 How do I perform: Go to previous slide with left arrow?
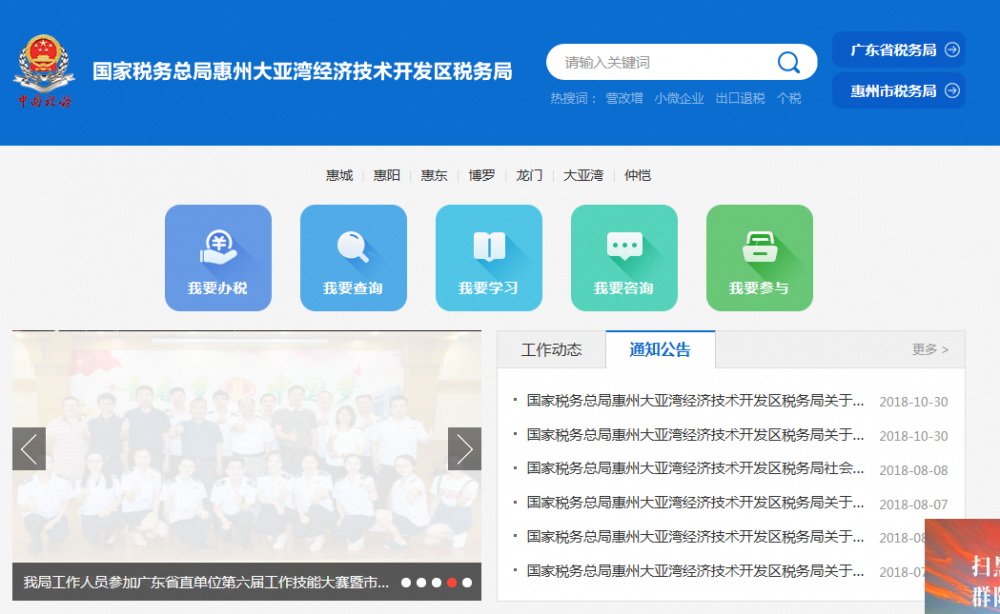29,449
